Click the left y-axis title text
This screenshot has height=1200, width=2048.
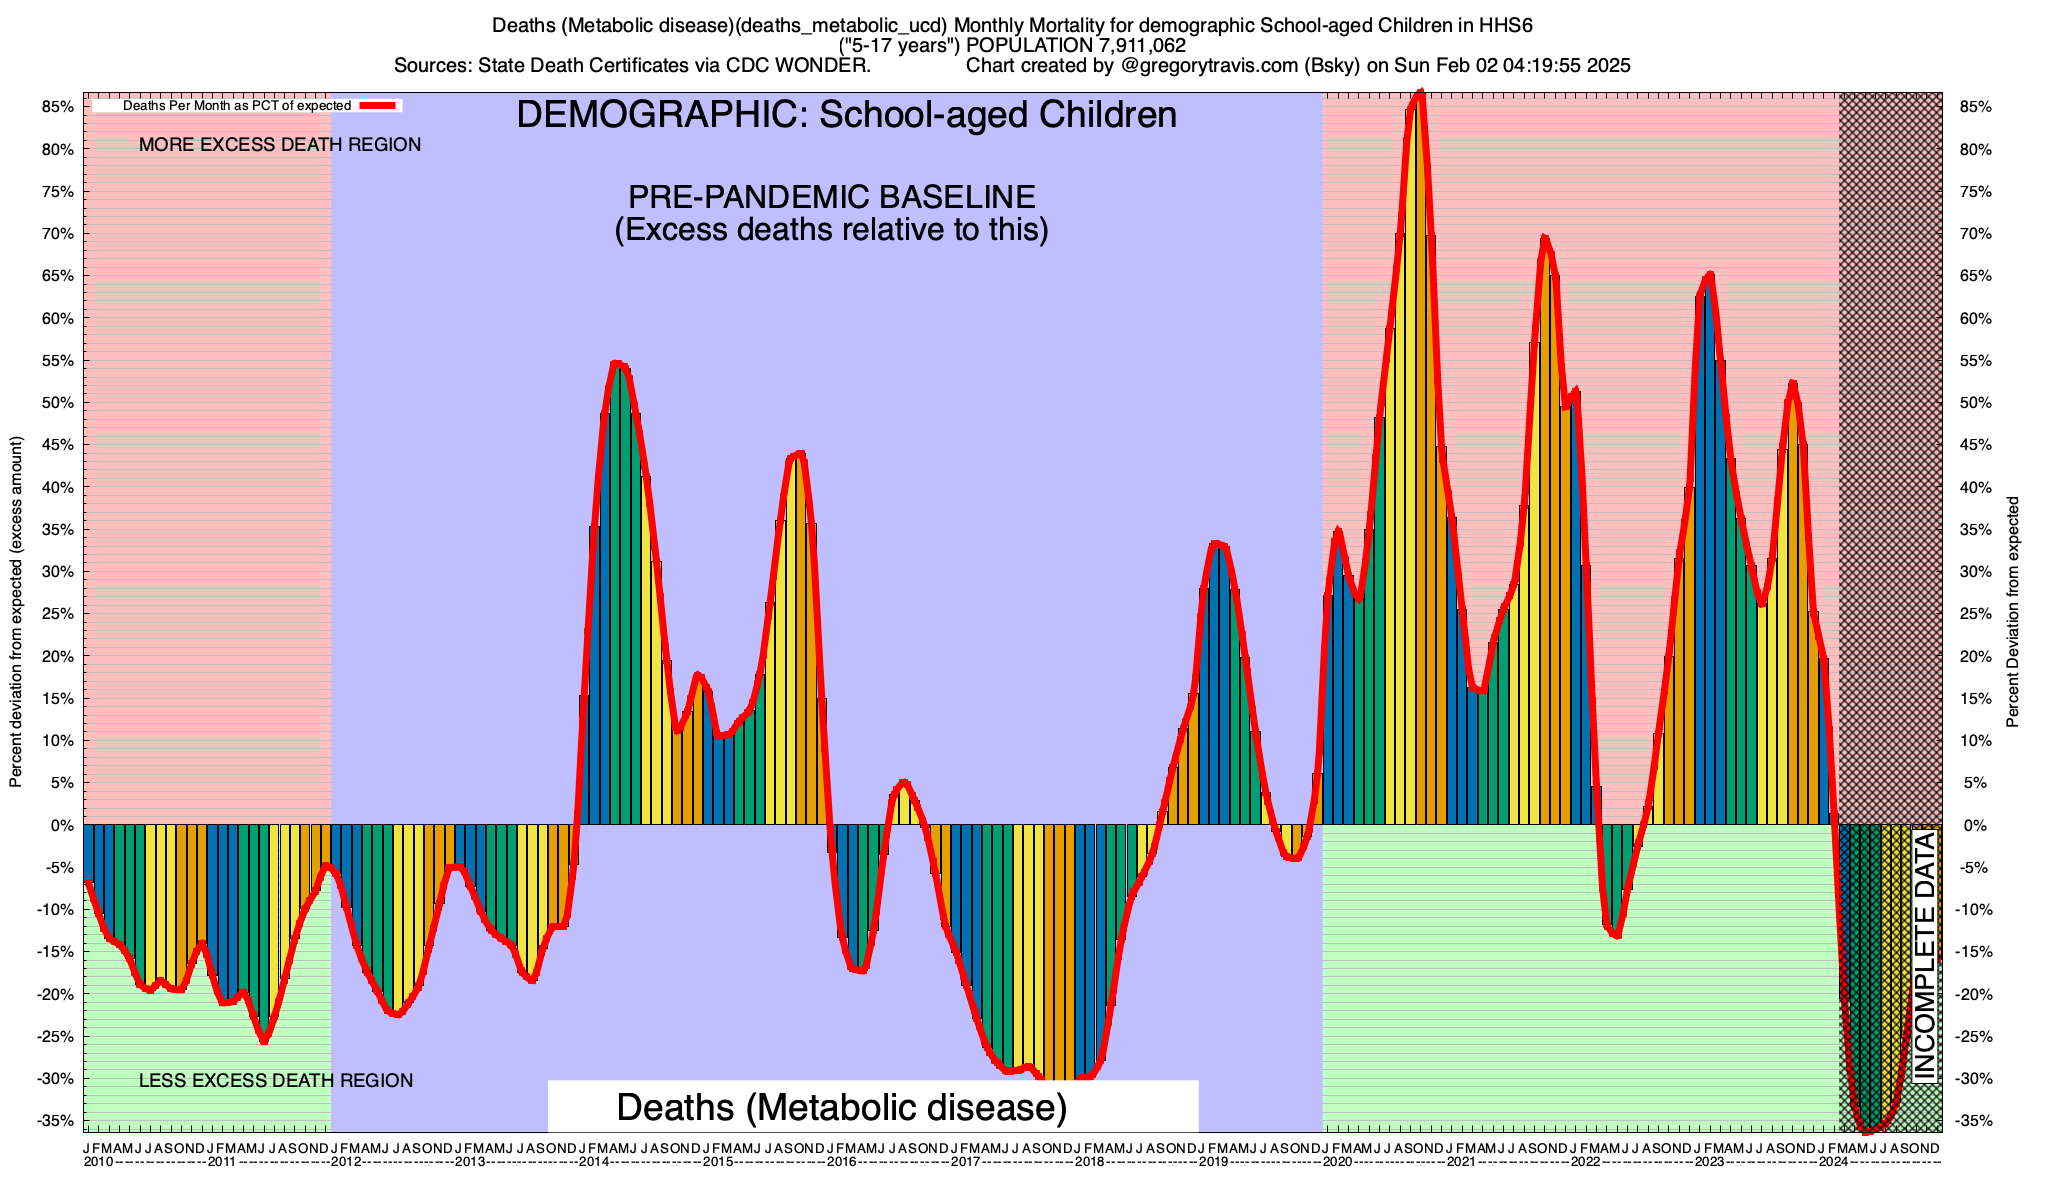coord(16,610)
